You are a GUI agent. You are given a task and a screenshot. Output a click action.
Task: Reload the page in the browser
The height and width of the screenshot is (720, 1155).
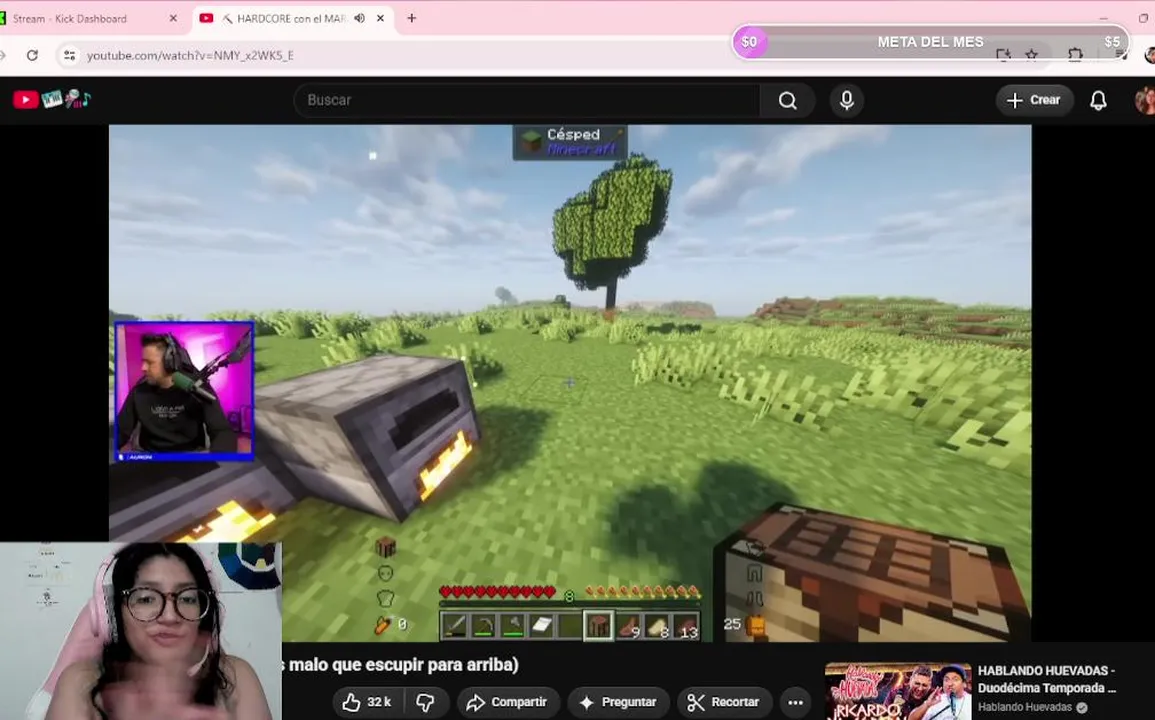pos(32,55)
